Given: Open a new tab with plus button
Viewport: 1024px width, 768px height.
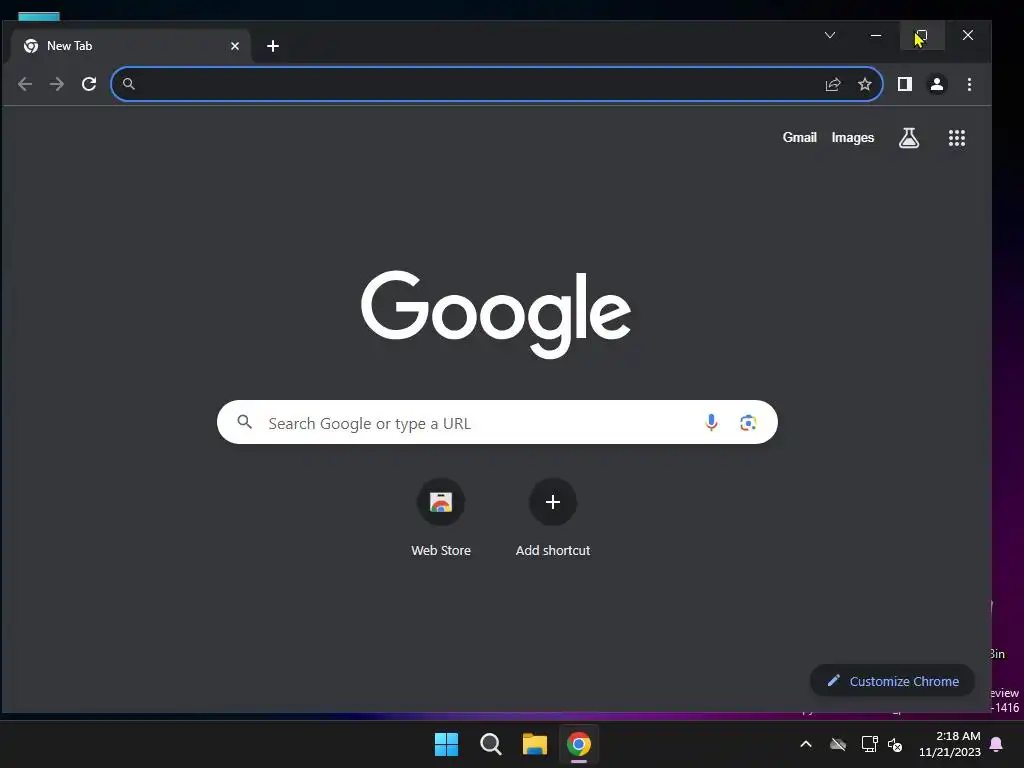Looking at the screenshot, I should pyautogui.click(x=273, y=46).
